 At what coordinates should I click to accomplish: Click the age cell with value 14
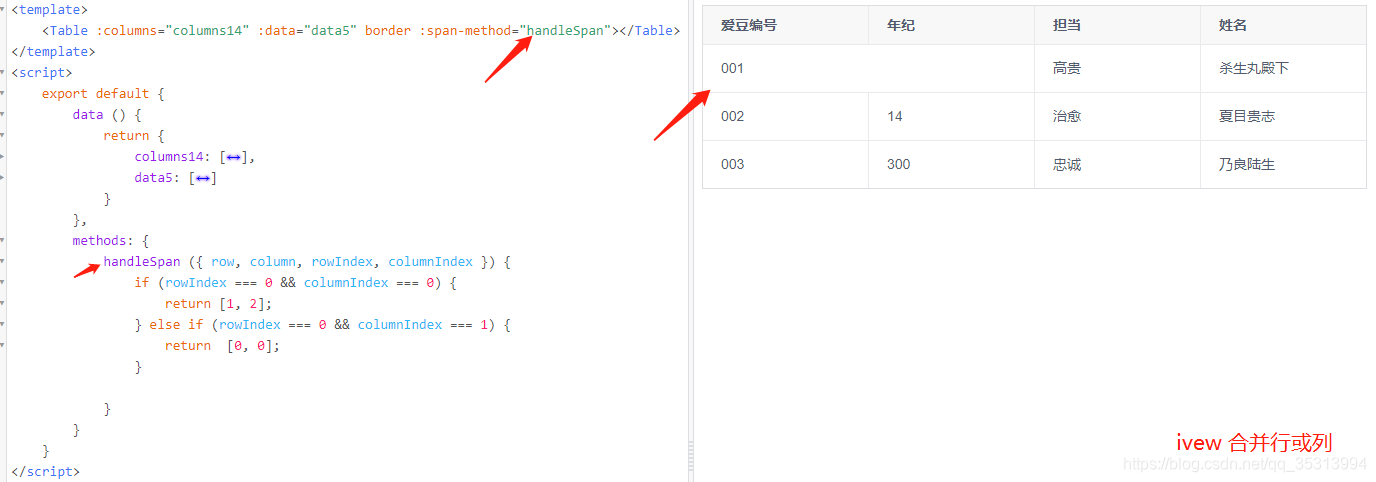pos(951,117)
